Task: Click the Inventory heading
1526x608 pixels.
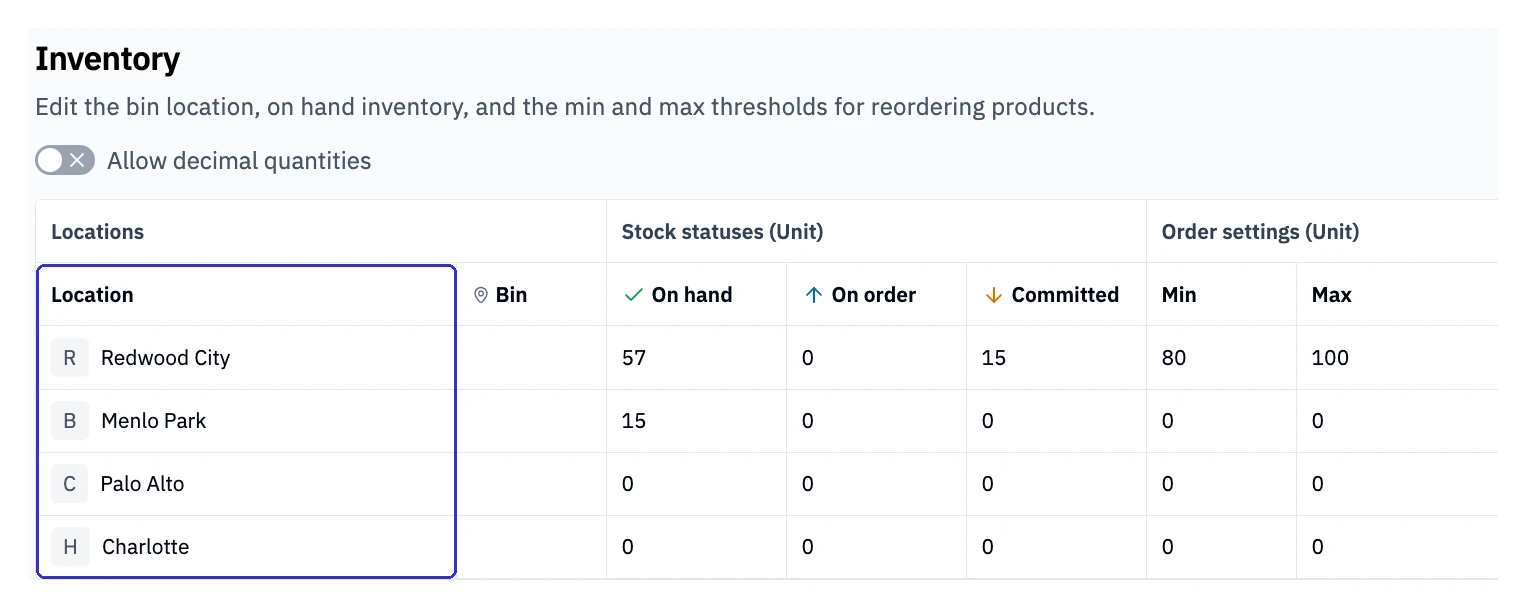Action: 108,60
